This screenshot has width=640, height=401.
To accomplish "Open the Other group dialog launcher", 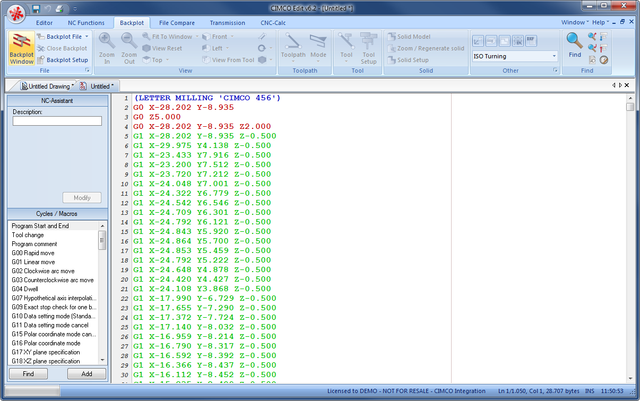I will 555,71.
